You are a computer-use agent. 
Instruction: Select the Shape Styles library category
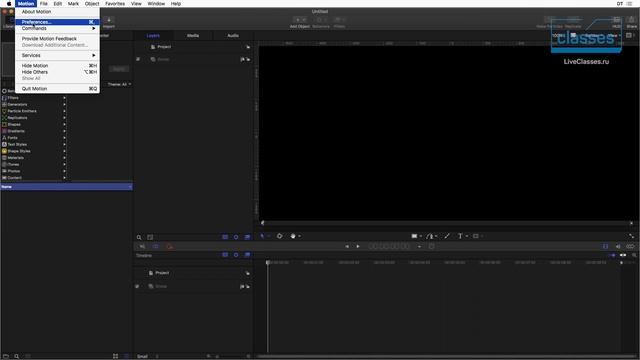33,151
